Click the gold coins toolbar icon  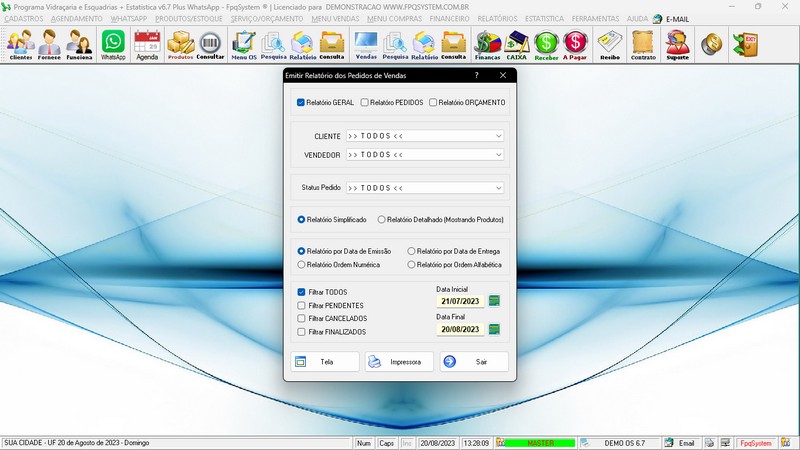point(711,45)
